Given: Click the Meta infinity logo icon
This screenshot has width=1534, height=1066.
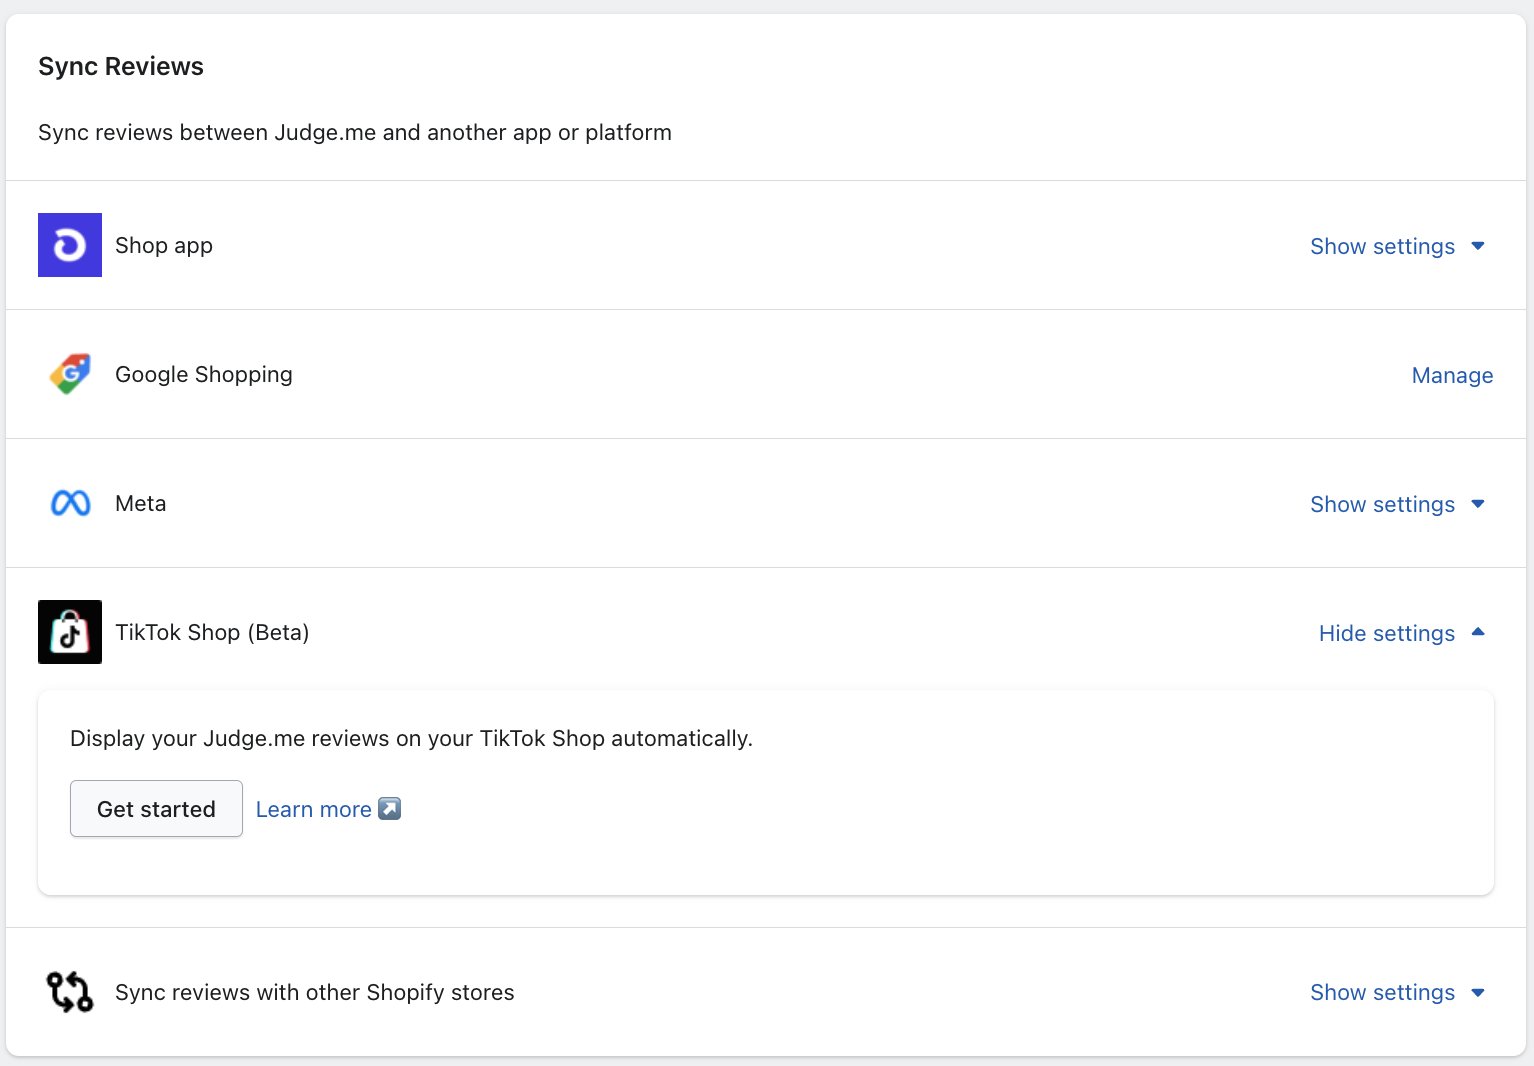Looking at the screenshot, I should (70, 503).
